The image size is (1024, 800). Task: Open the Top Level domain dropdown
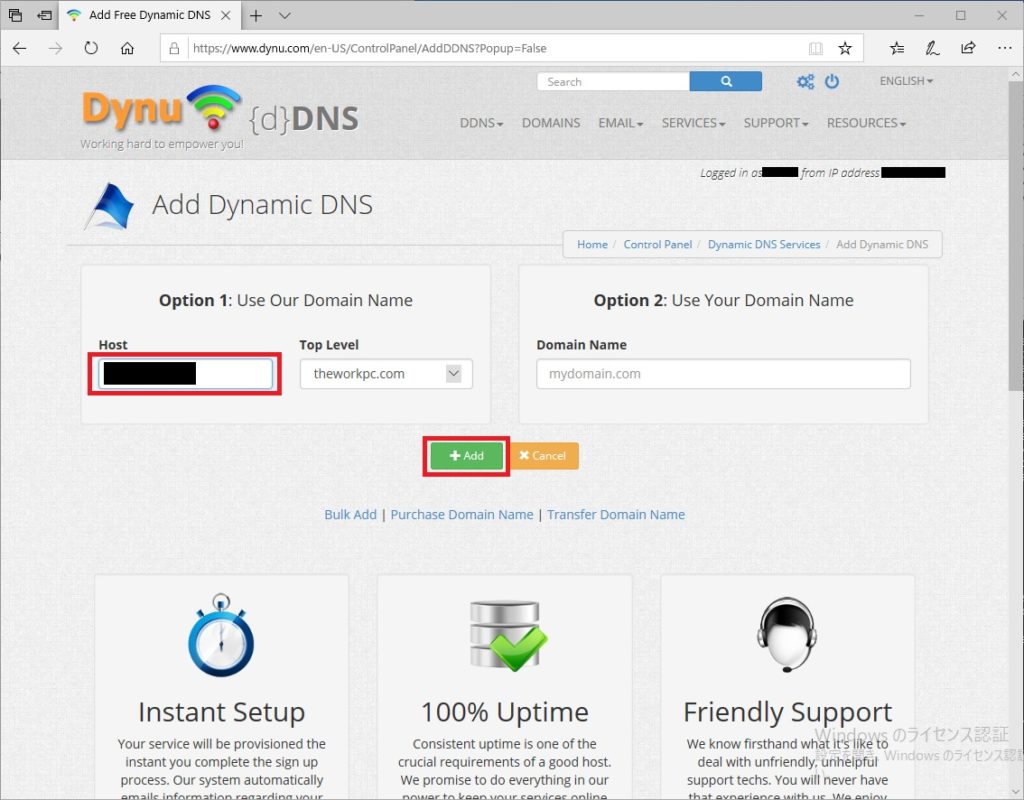click(386, 374)
